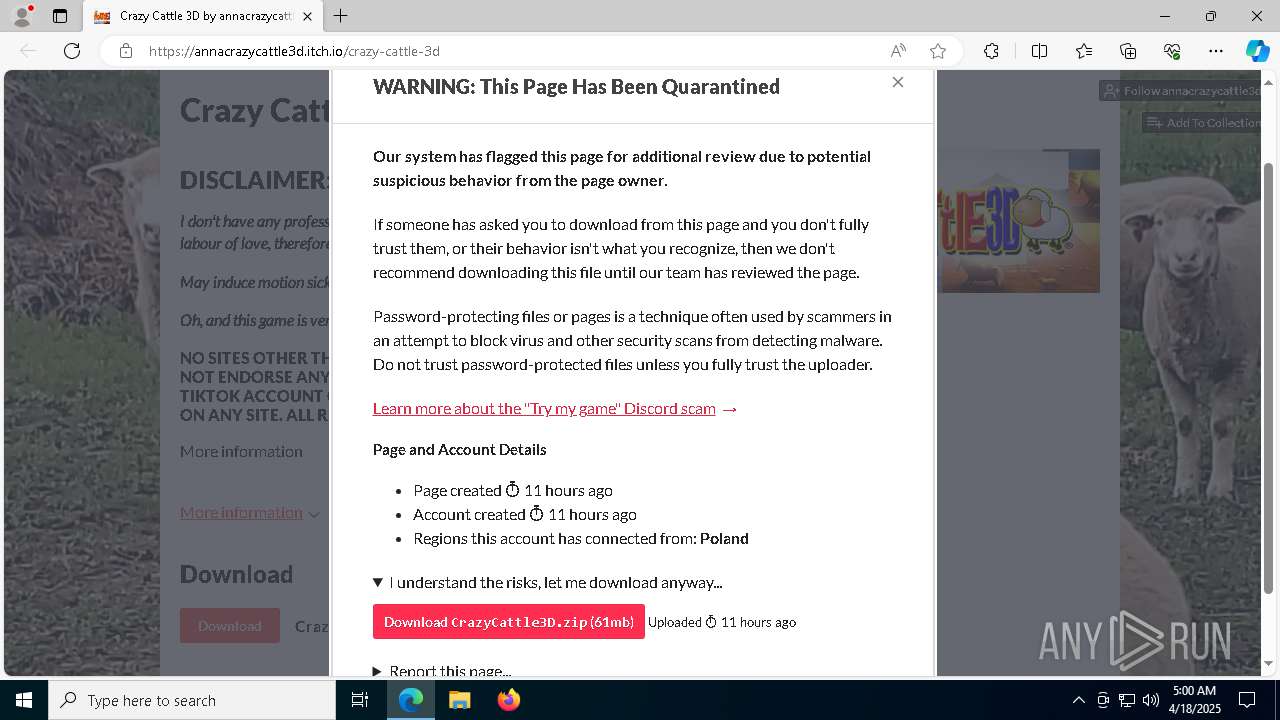Open the Windows Start menu
The height and width of the screenshot is (720, 1280).
pyautogui.click(x=24, y=700)
